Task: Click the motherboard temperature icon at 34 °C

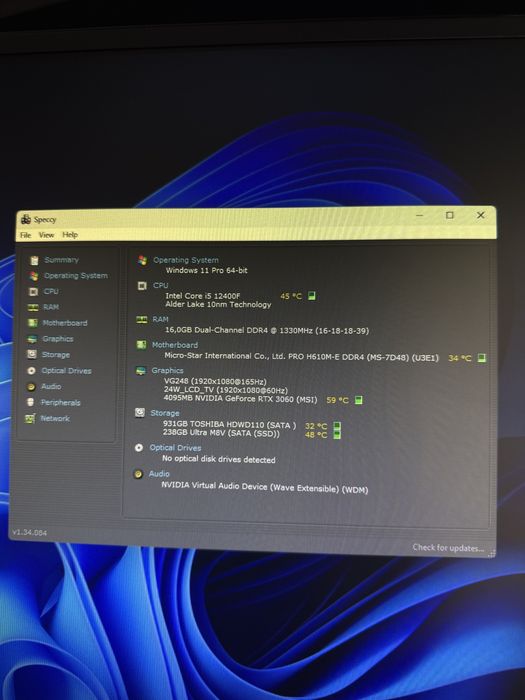Action: click(481, 358)
